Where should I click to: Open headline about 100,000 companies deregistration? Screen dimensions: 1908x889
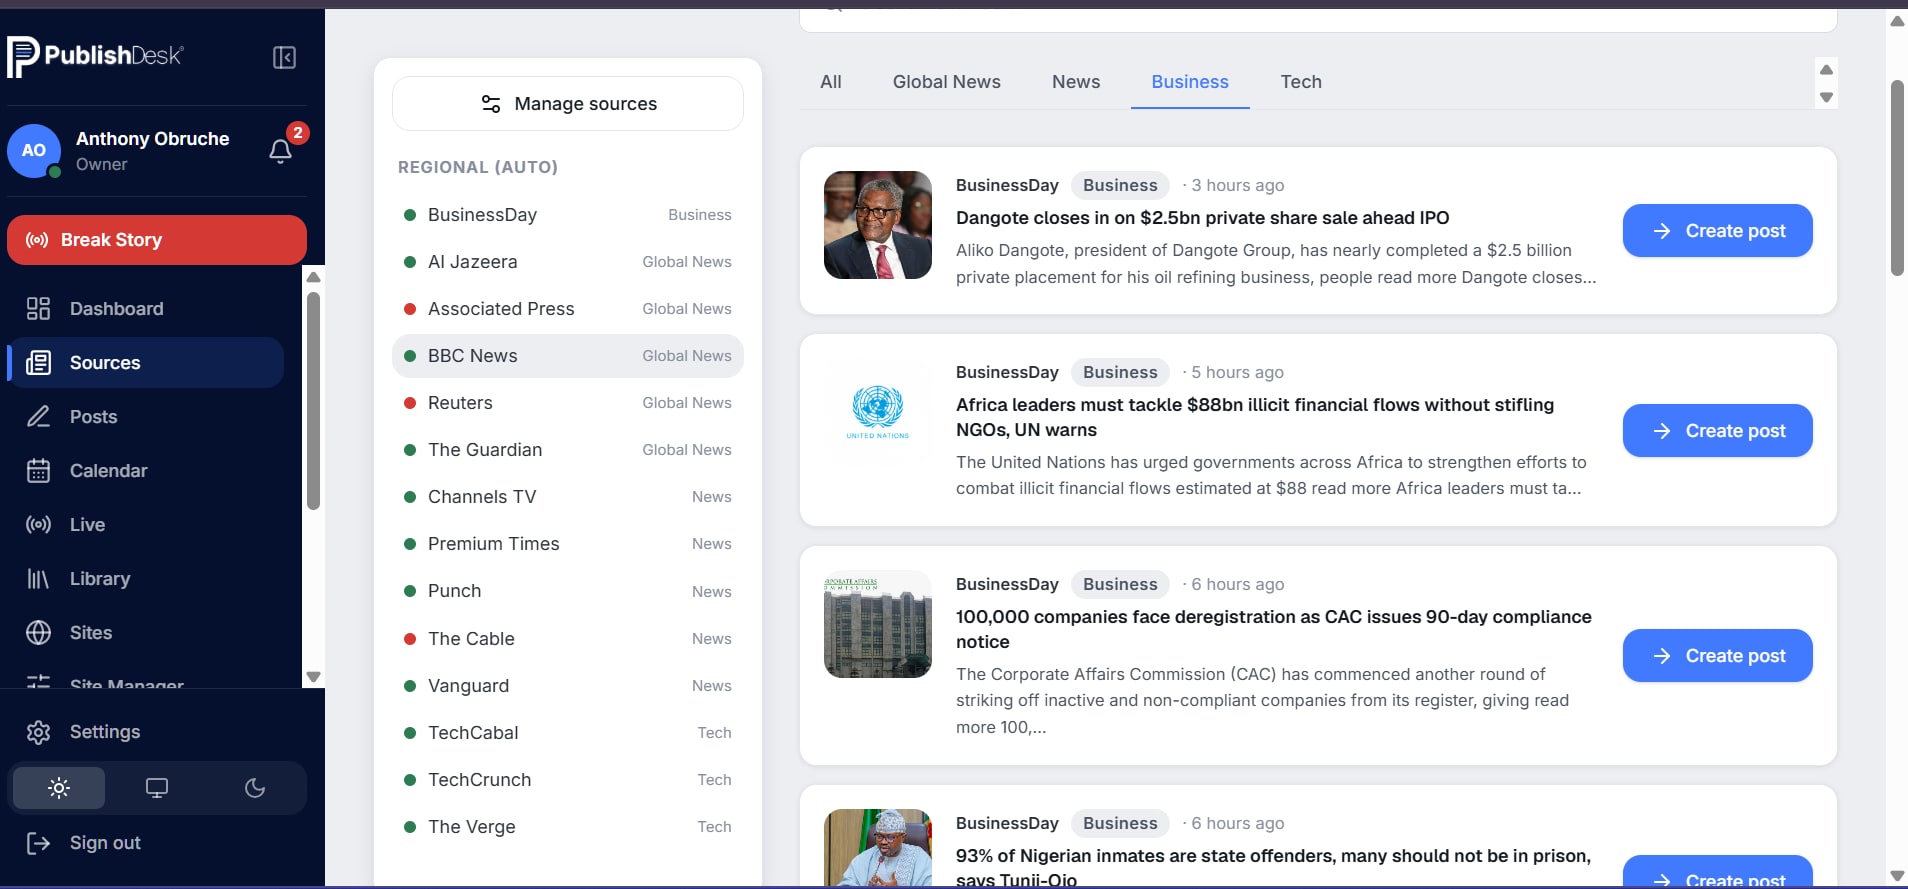[1273, 629]
